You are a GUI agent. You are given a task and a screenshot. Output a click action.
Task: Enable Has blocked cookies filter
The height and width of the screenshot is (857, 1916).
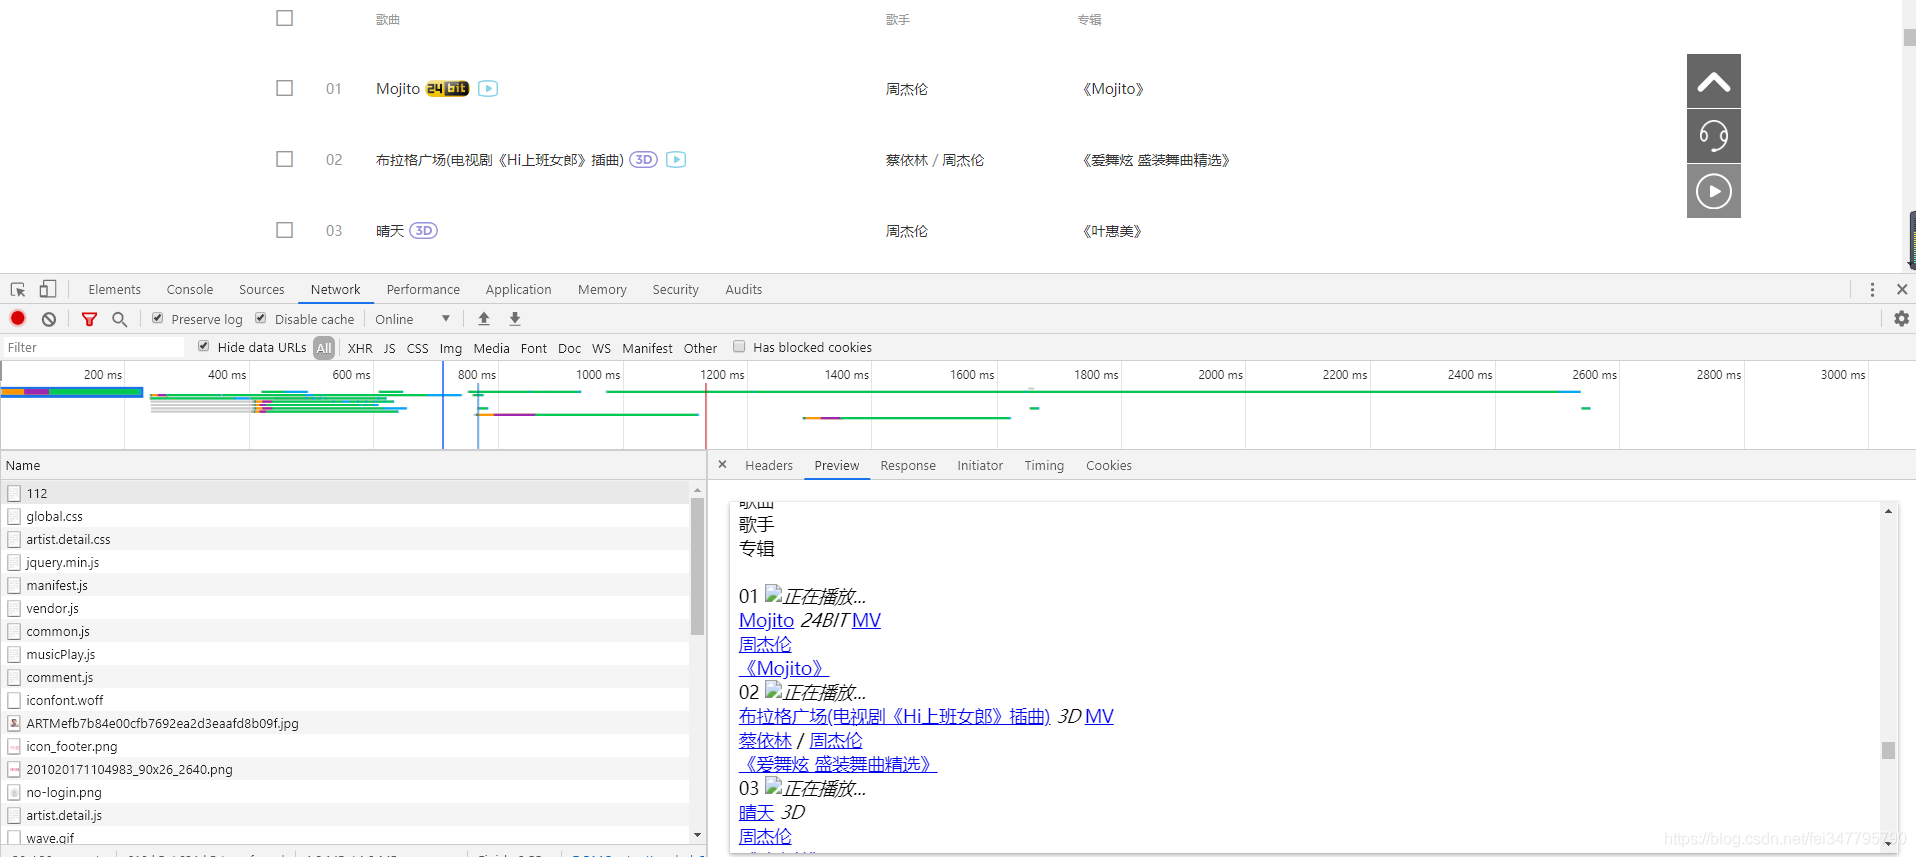pyautogui.click(x=739, y=346)
